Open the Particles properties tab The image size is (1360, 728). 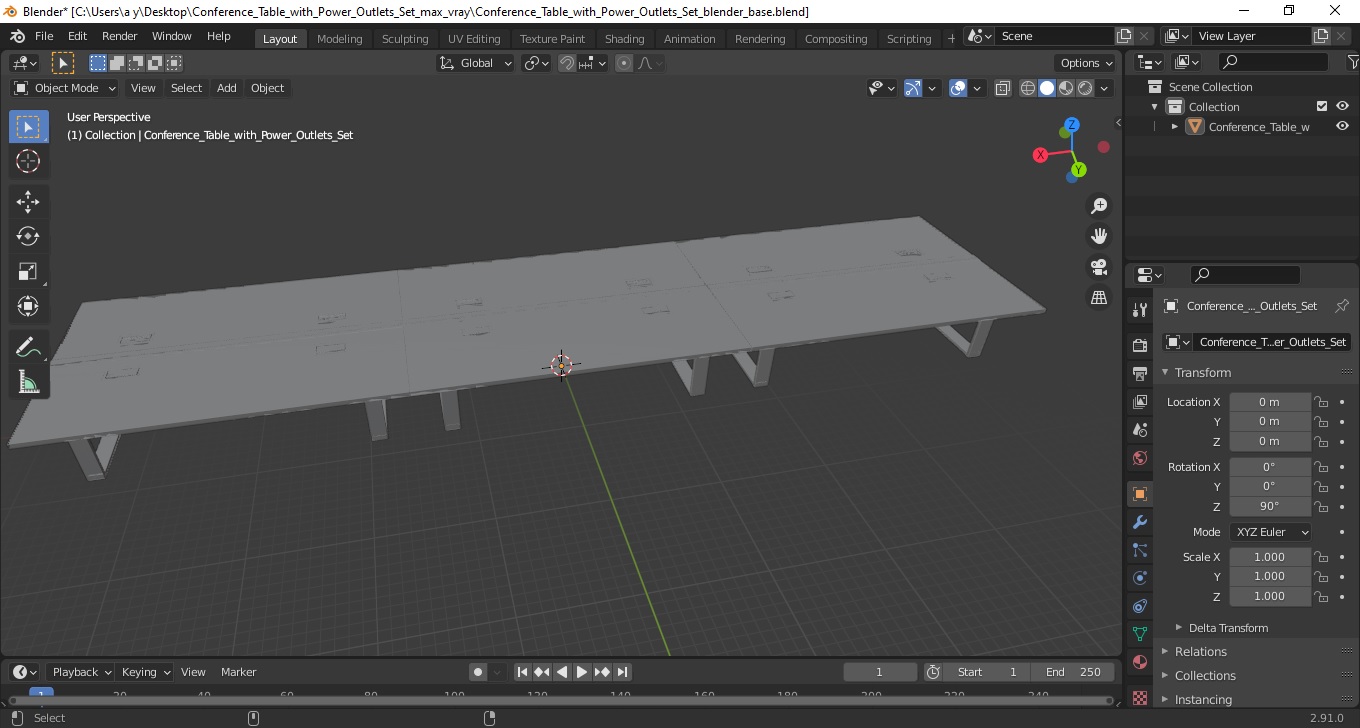(x=1140, y=550)
